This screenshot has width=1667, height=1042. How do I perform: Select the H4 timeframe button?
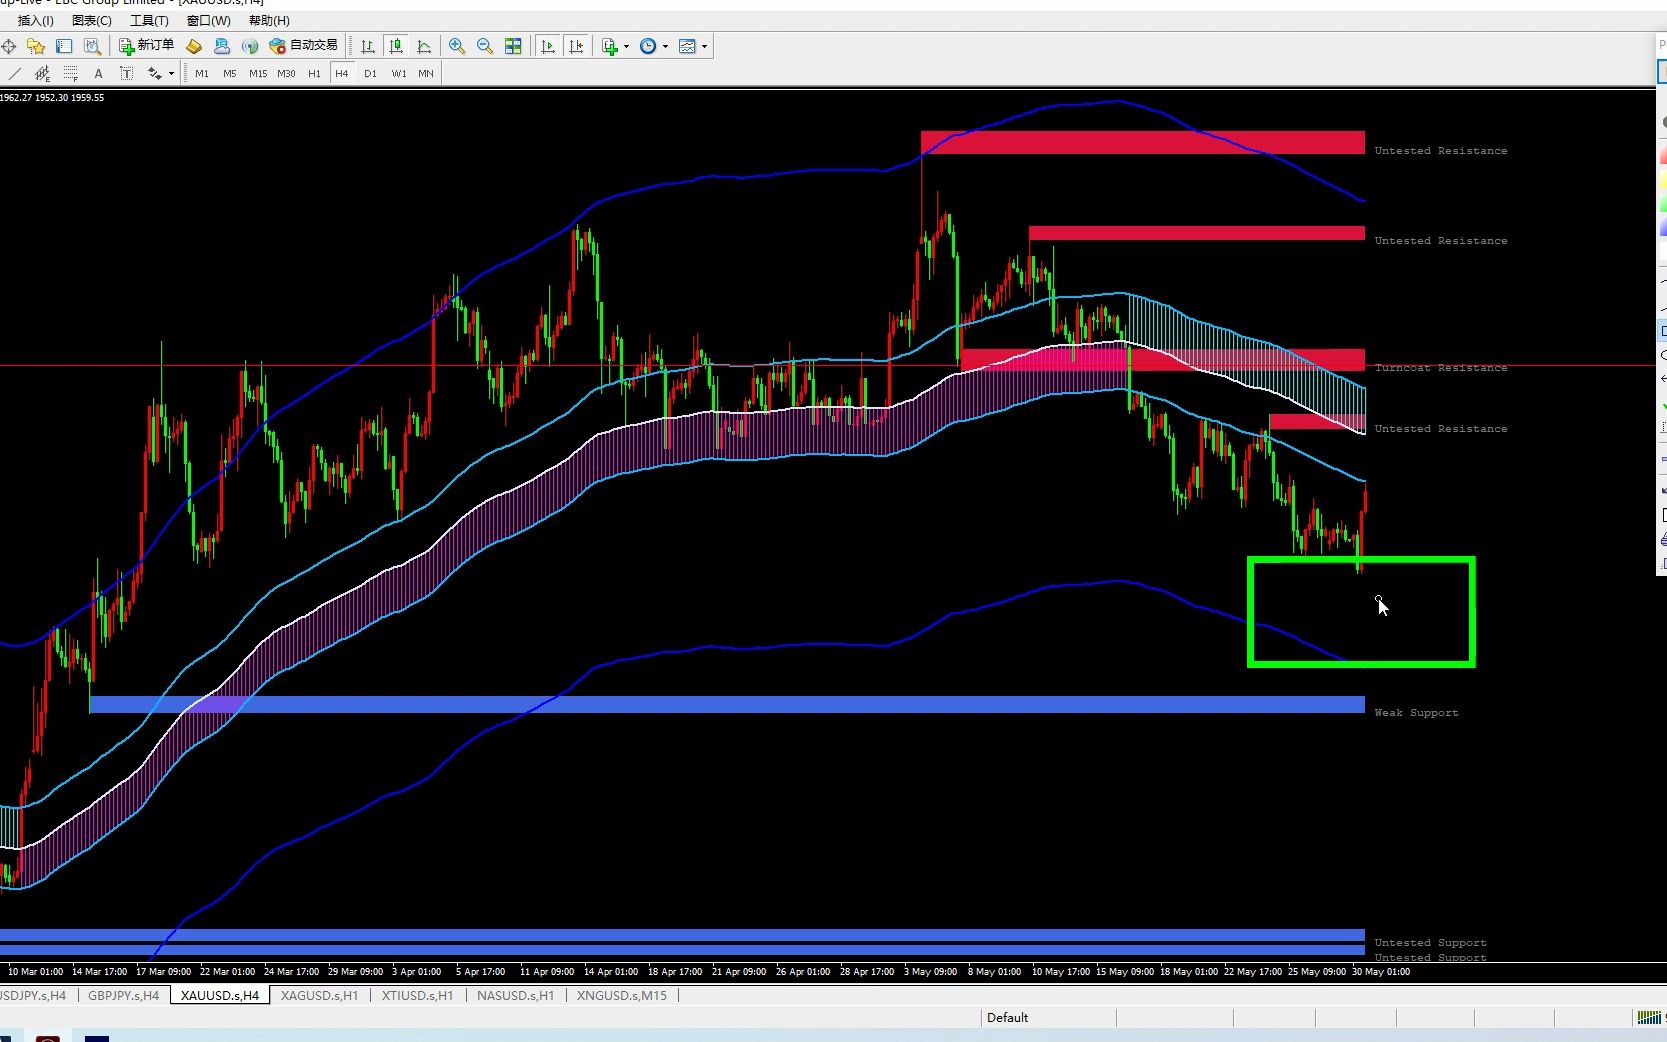click(x=342, y=73)
